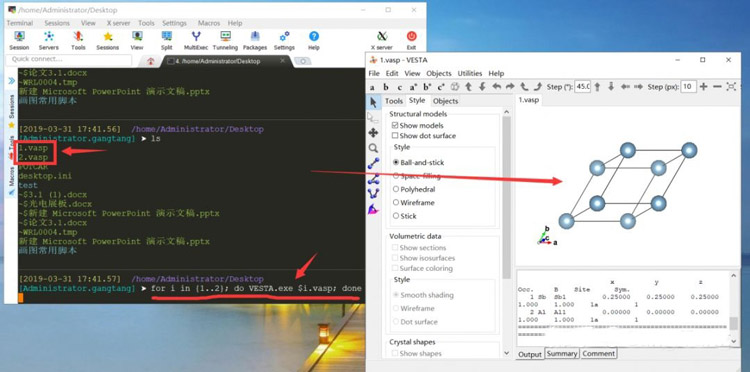Click the zoom-in plus icon in VESTA toolbar
750x372 pixels.
(x=703, y=87)
